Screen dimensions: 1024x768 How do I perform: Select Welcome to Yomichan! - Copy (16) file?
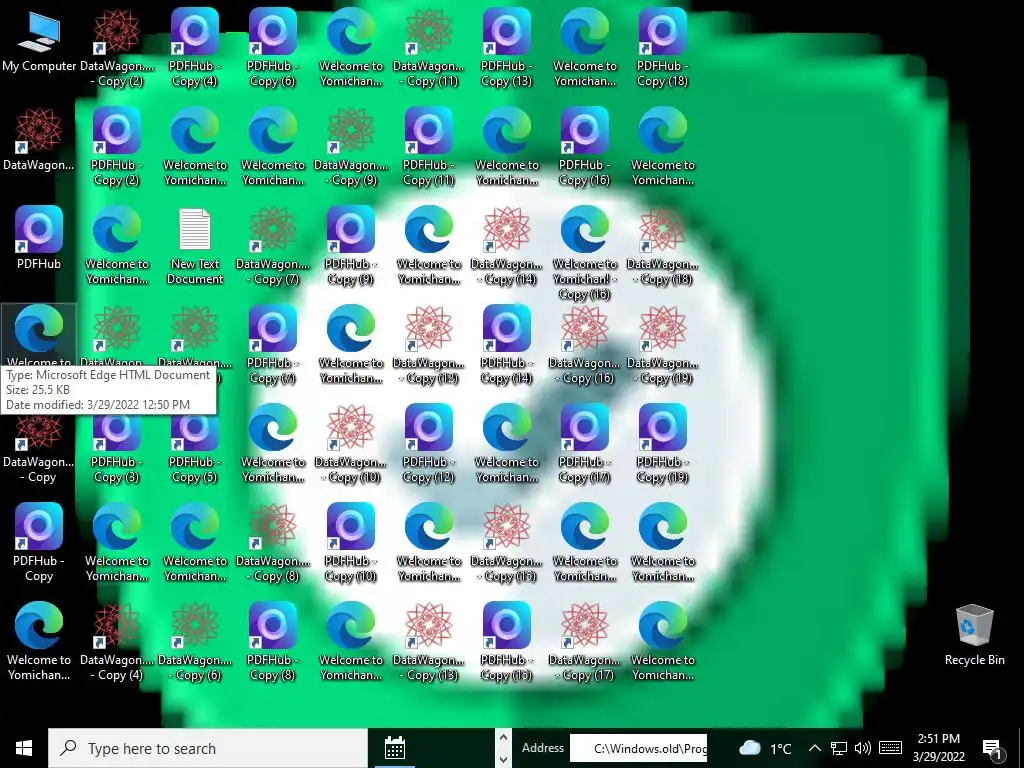584,253
